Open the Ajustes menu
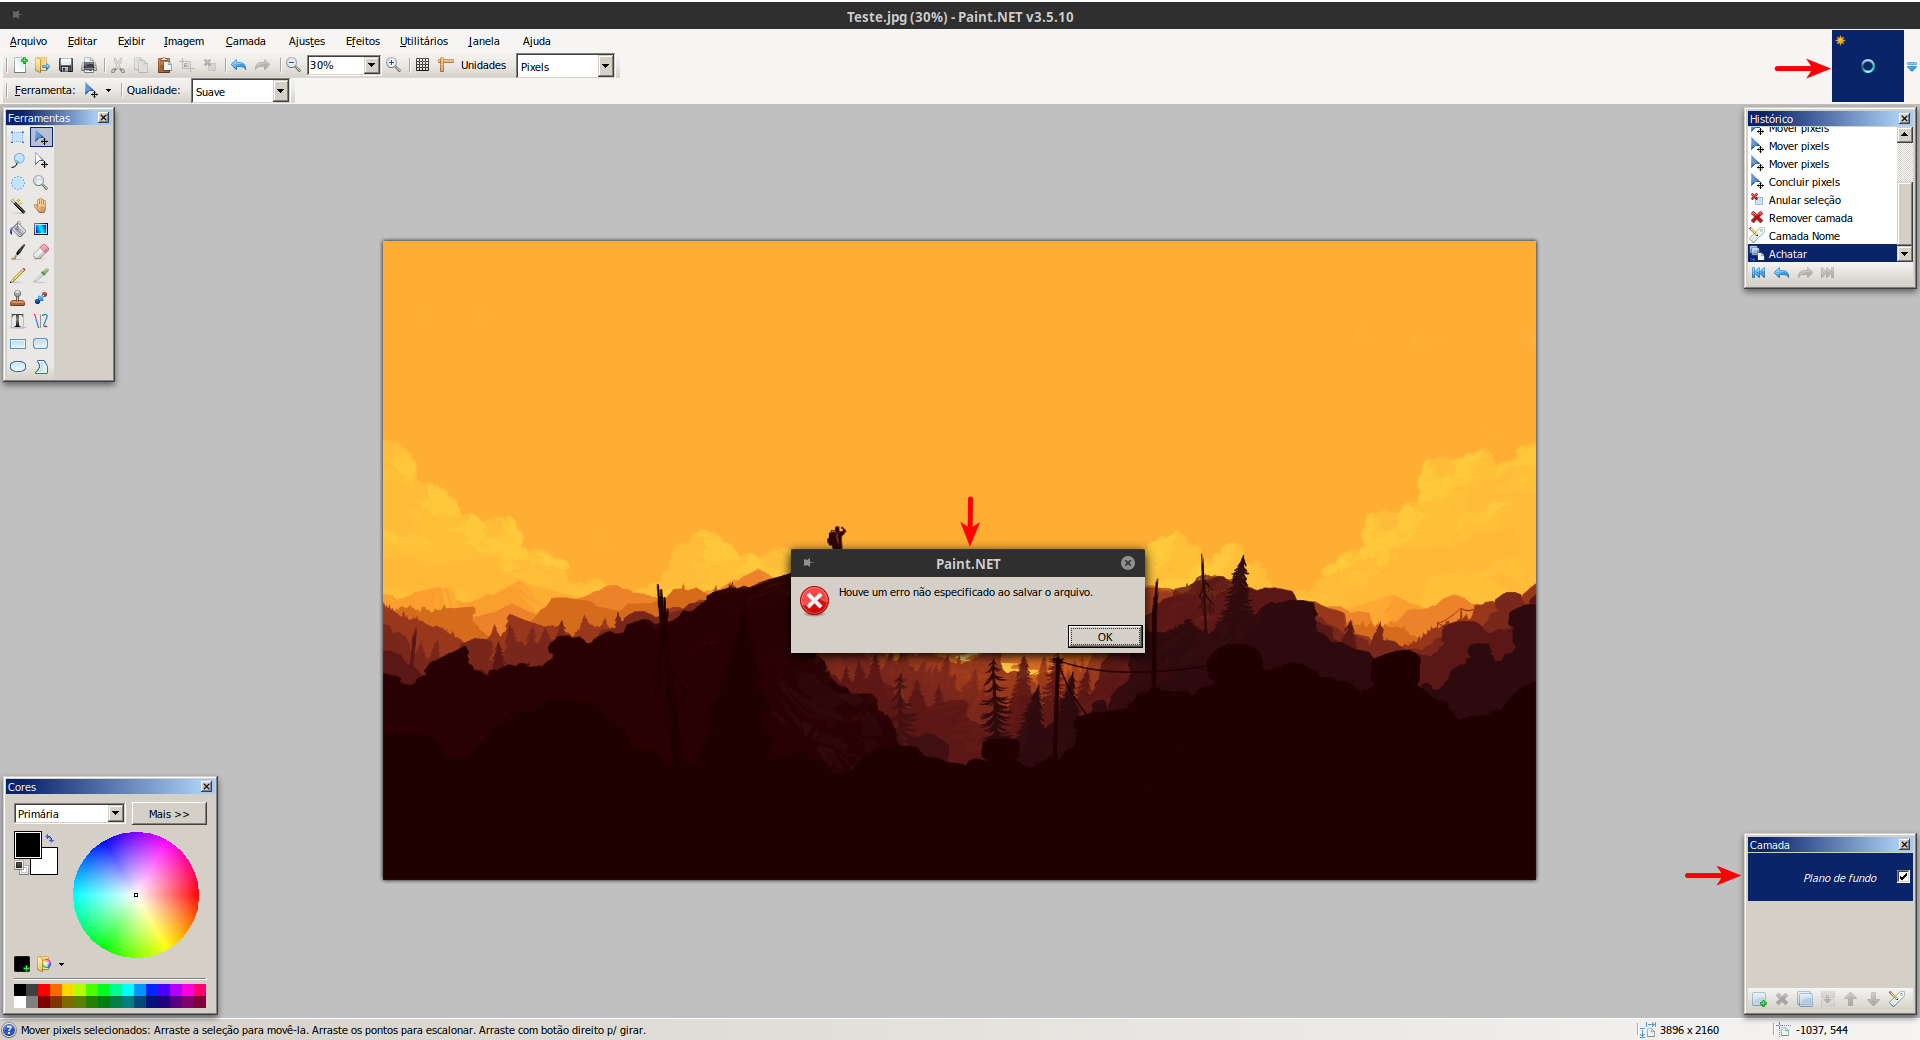Screen dimensions: 1920x1040 [x=306, y=41]
